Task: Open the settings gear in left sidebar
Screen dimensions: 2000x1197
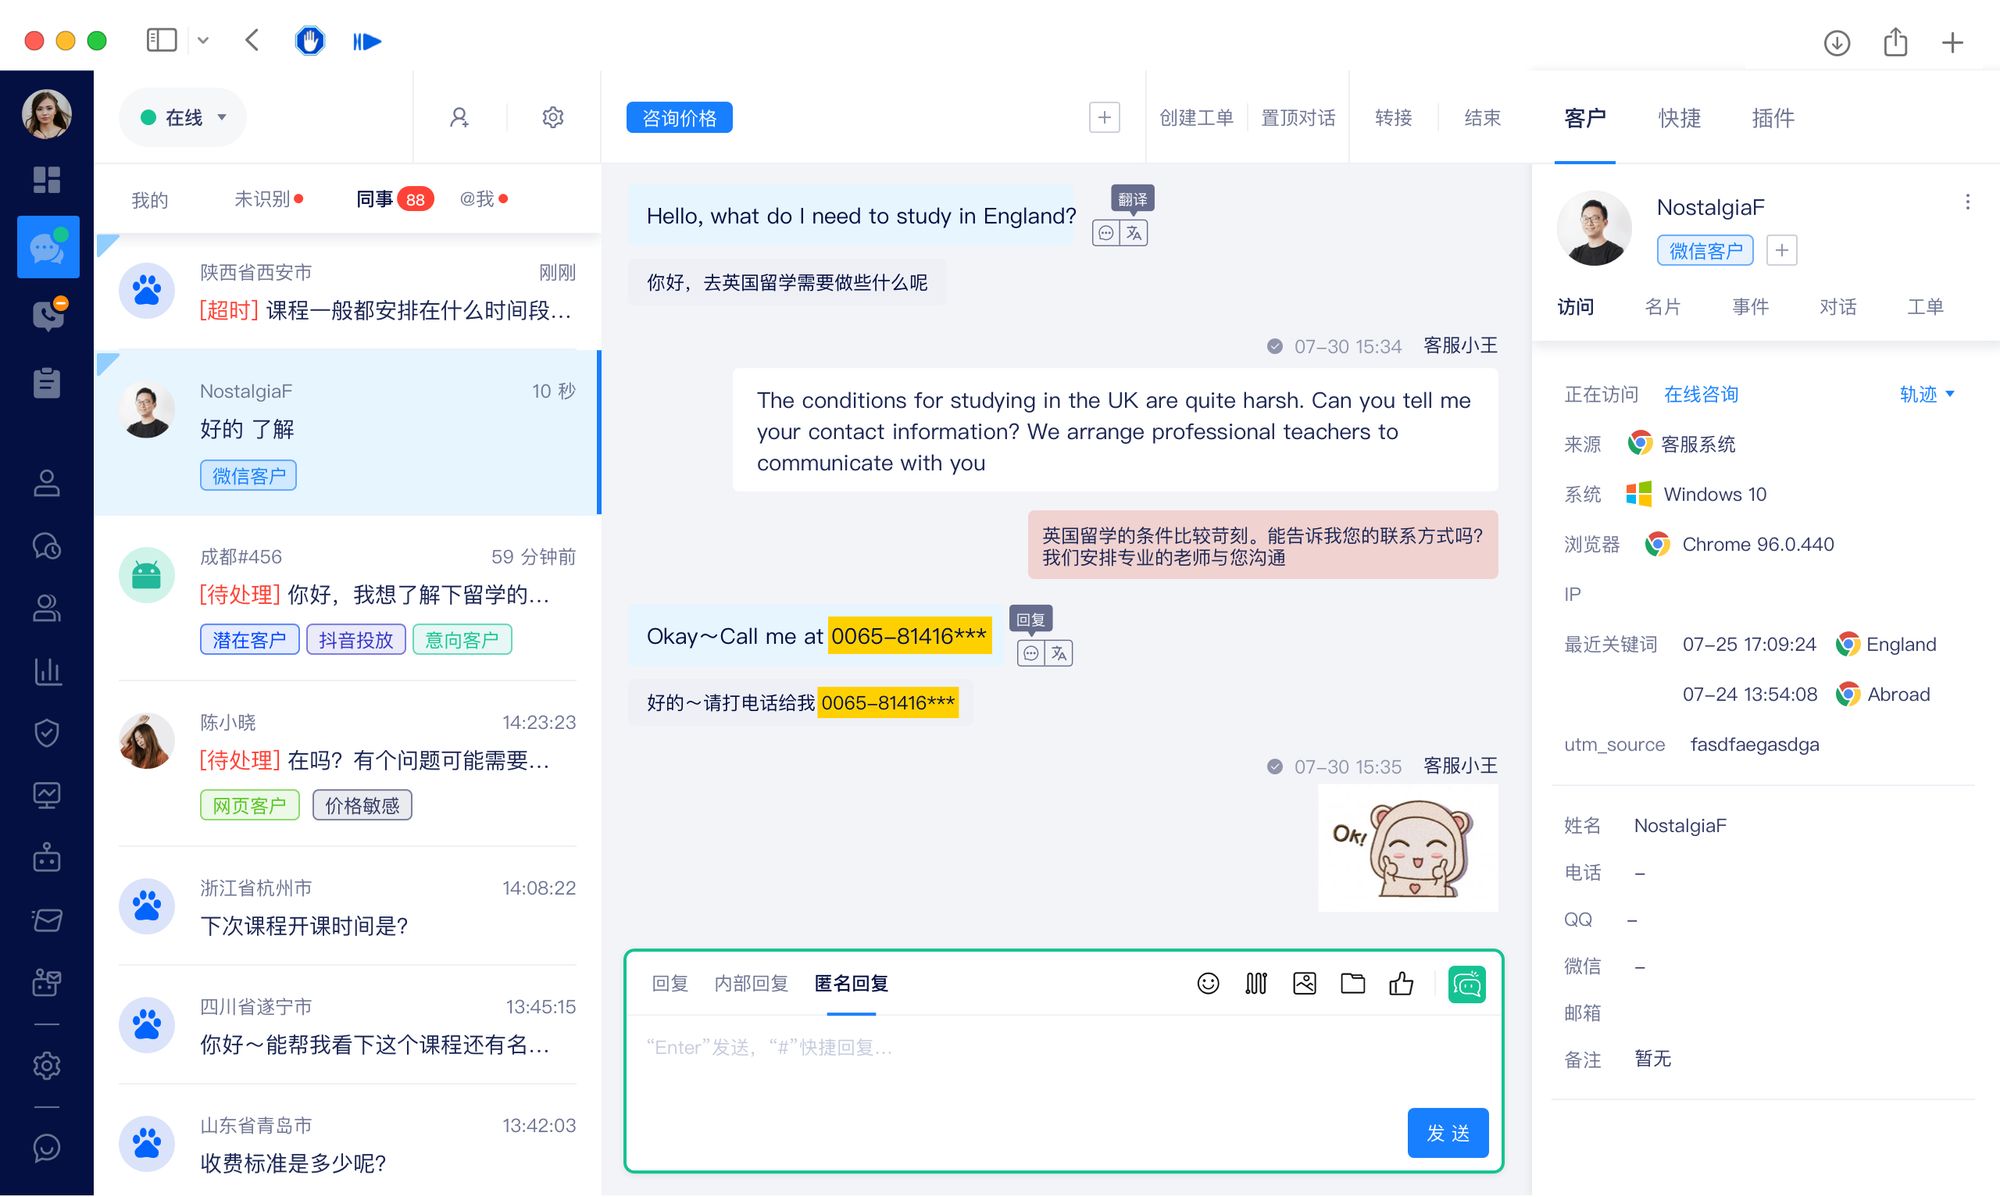Action: [x=47, y=1065]
